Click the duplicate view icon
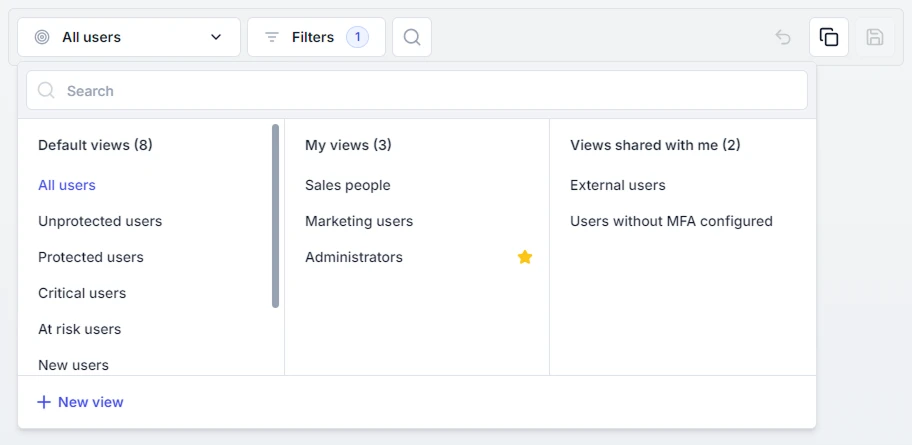Viewport: 912px width, 445px height. tap(829, 37)
